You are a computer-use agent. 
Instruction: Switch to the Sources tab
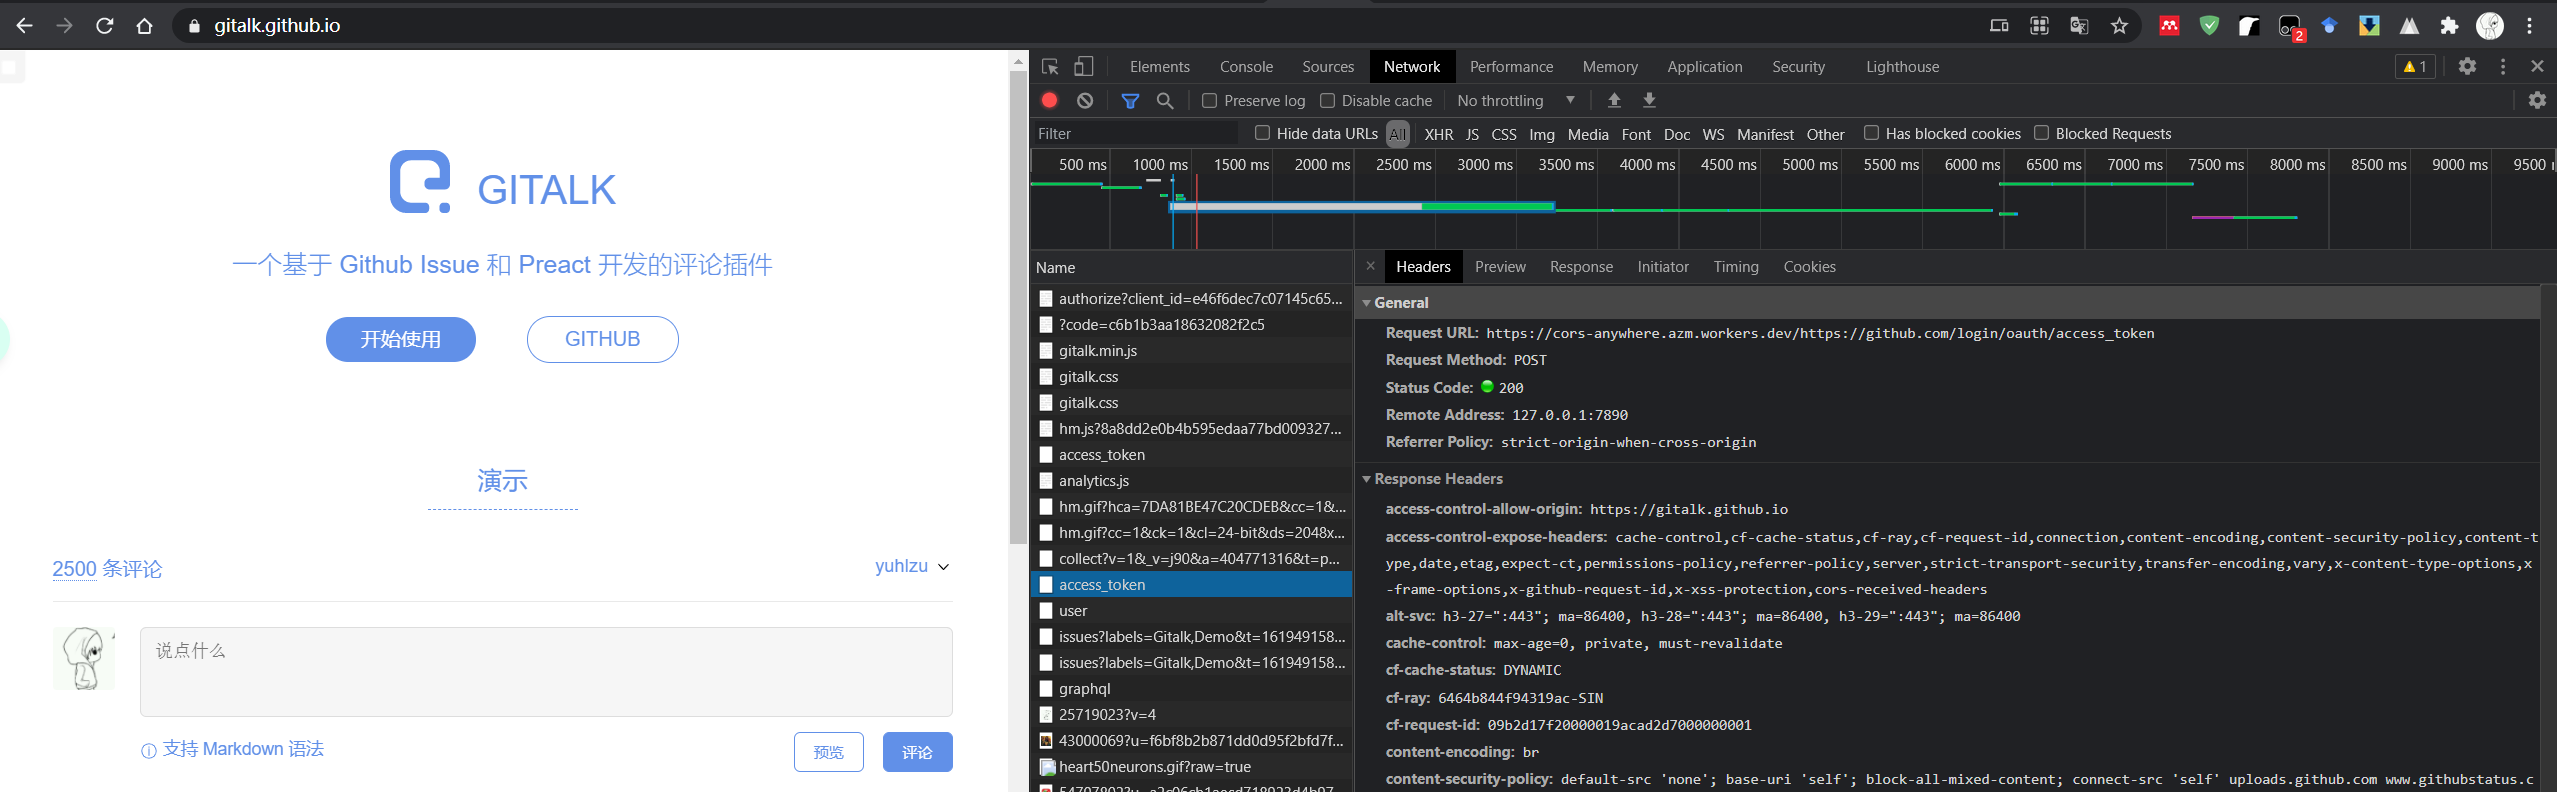(1328, 67)
